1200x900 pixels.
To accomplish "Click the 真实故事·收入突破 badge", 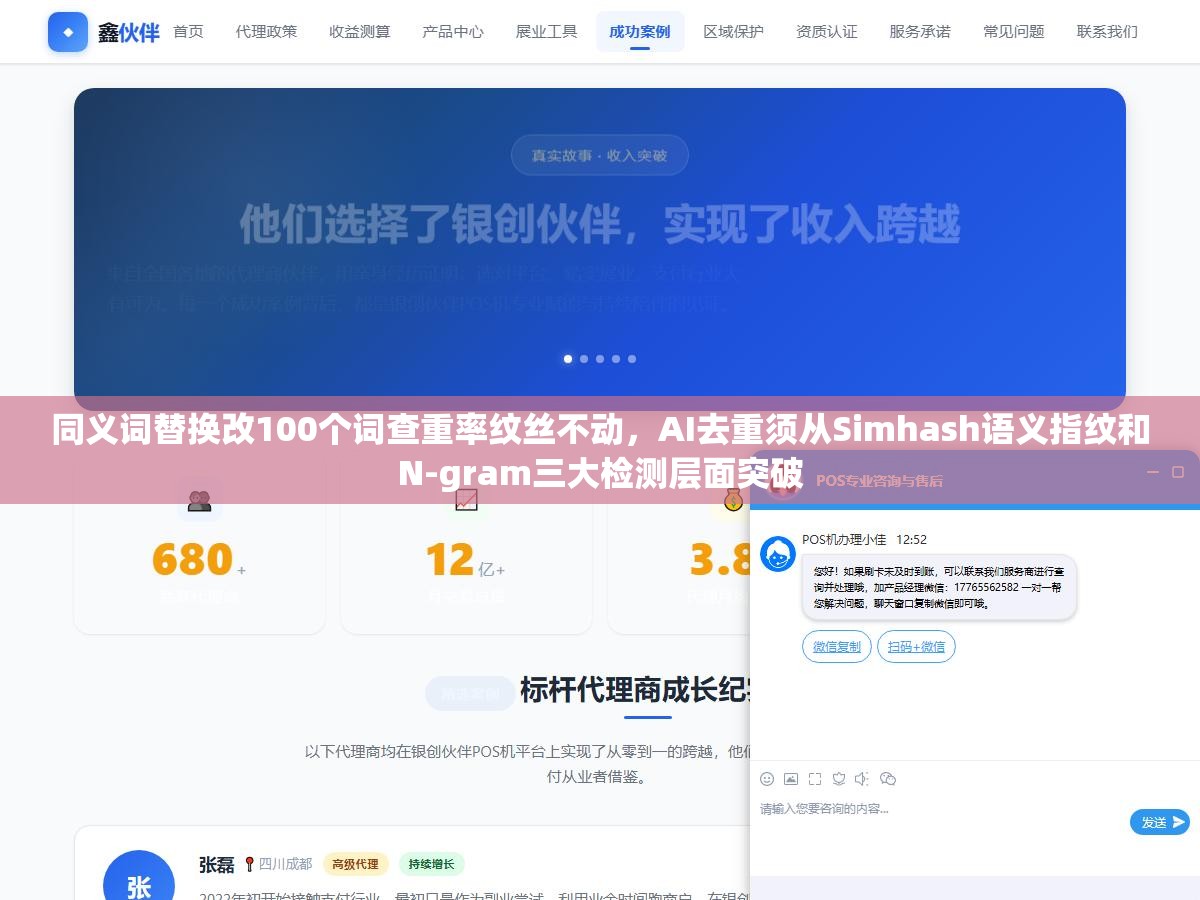I will (600, 155).
